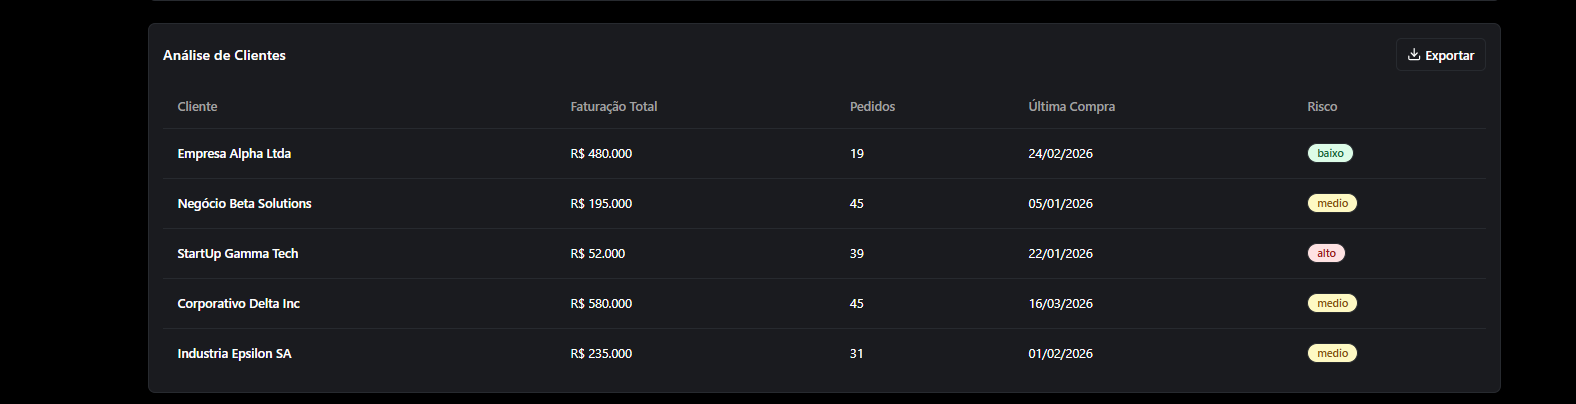Click the Última Compra column header
Screen dimensions: 1576x404
(x=1071, y=107)
